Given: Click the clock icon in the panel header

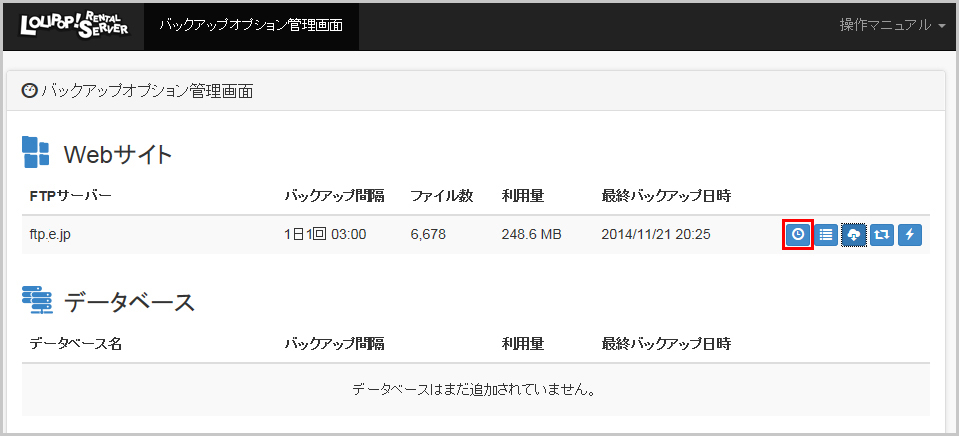Looking at the screenshot, I should click(x=29, y=91).
